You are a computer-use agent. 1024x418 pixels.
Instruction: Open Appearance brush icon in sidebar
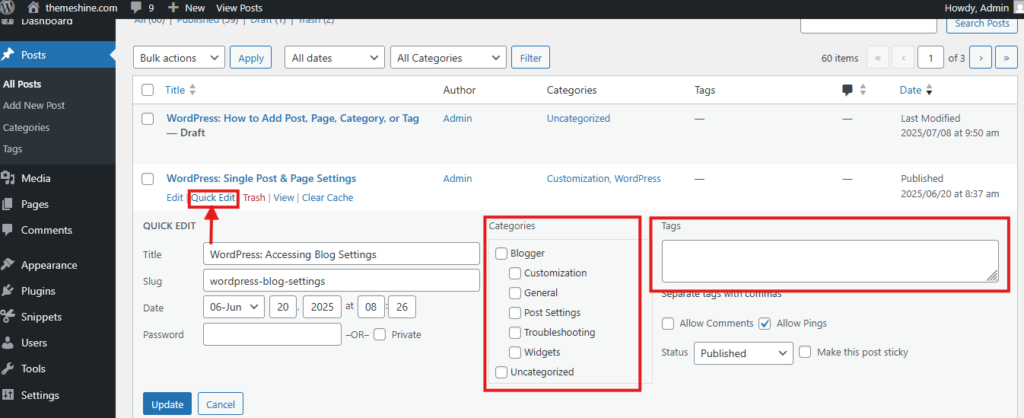(8, 265)
